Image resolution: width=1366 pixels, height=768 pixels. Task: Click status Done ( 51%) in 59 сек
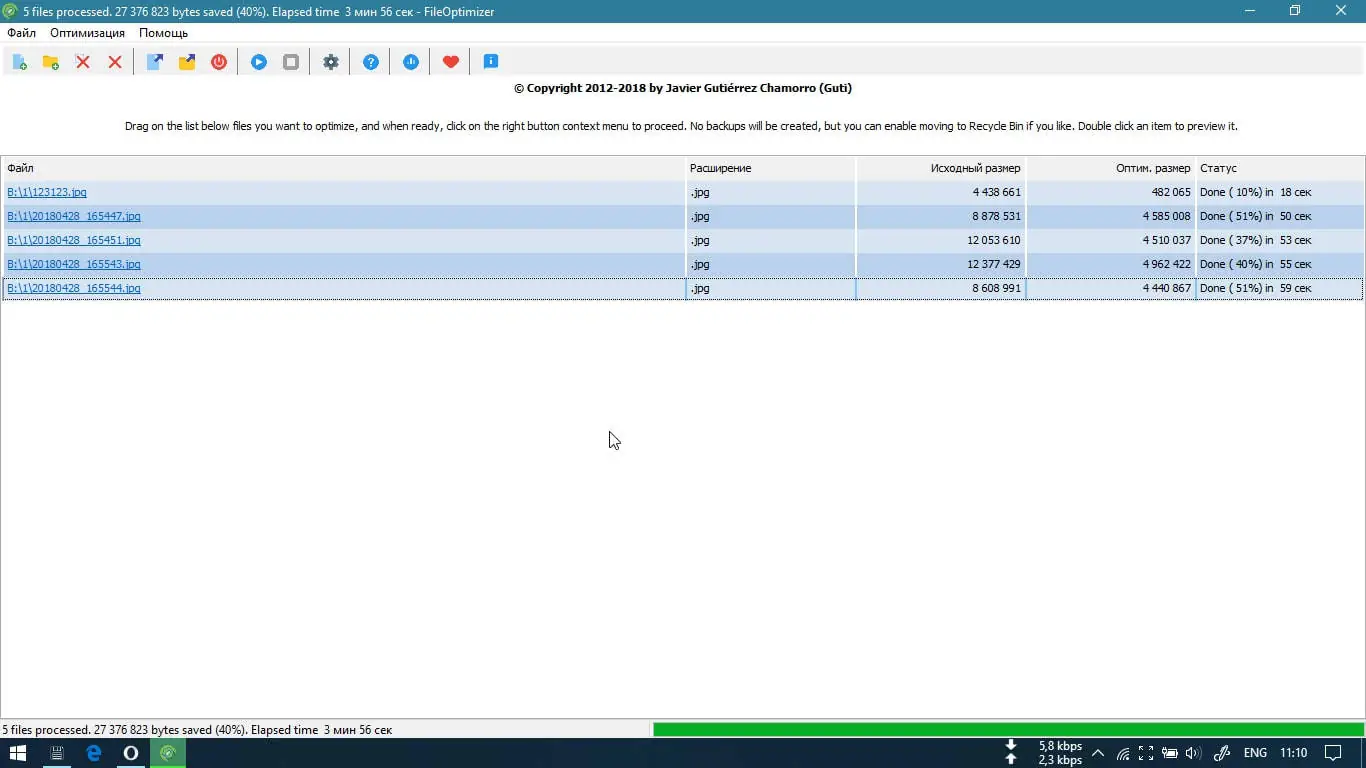[x=1255, y=288]
